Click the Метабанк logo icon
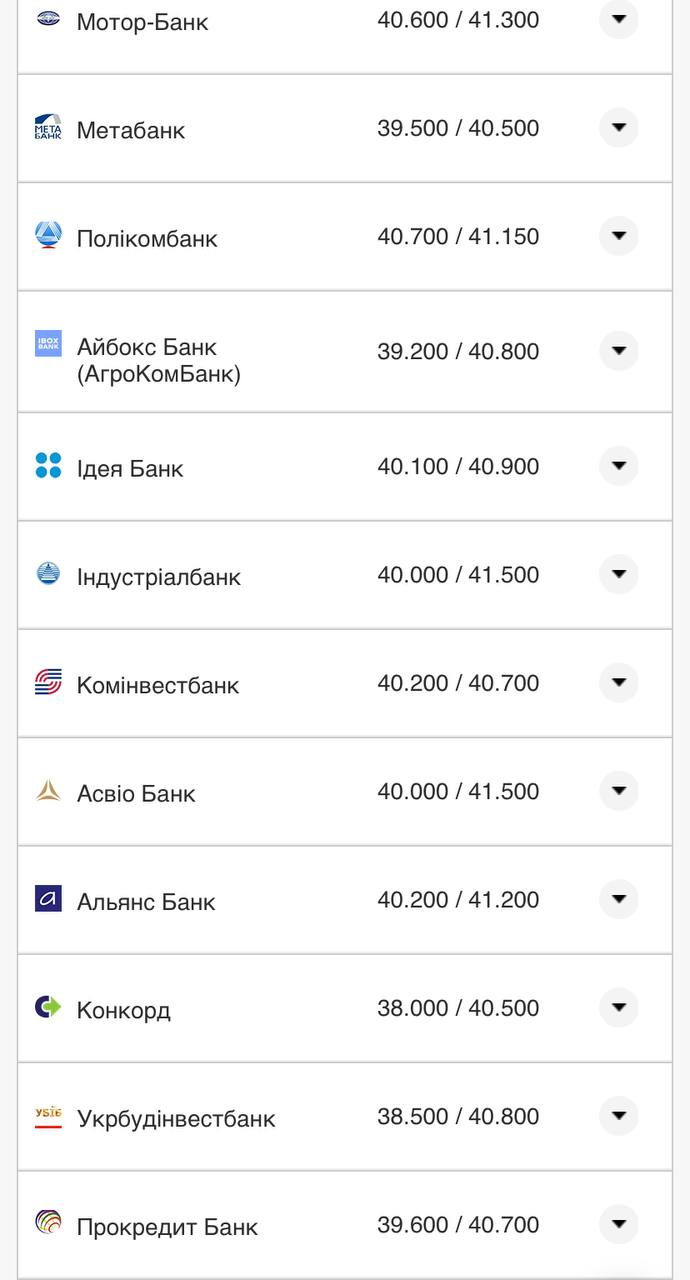The width and height of the screenshot is (690, 1280). (x=48, y=127)
